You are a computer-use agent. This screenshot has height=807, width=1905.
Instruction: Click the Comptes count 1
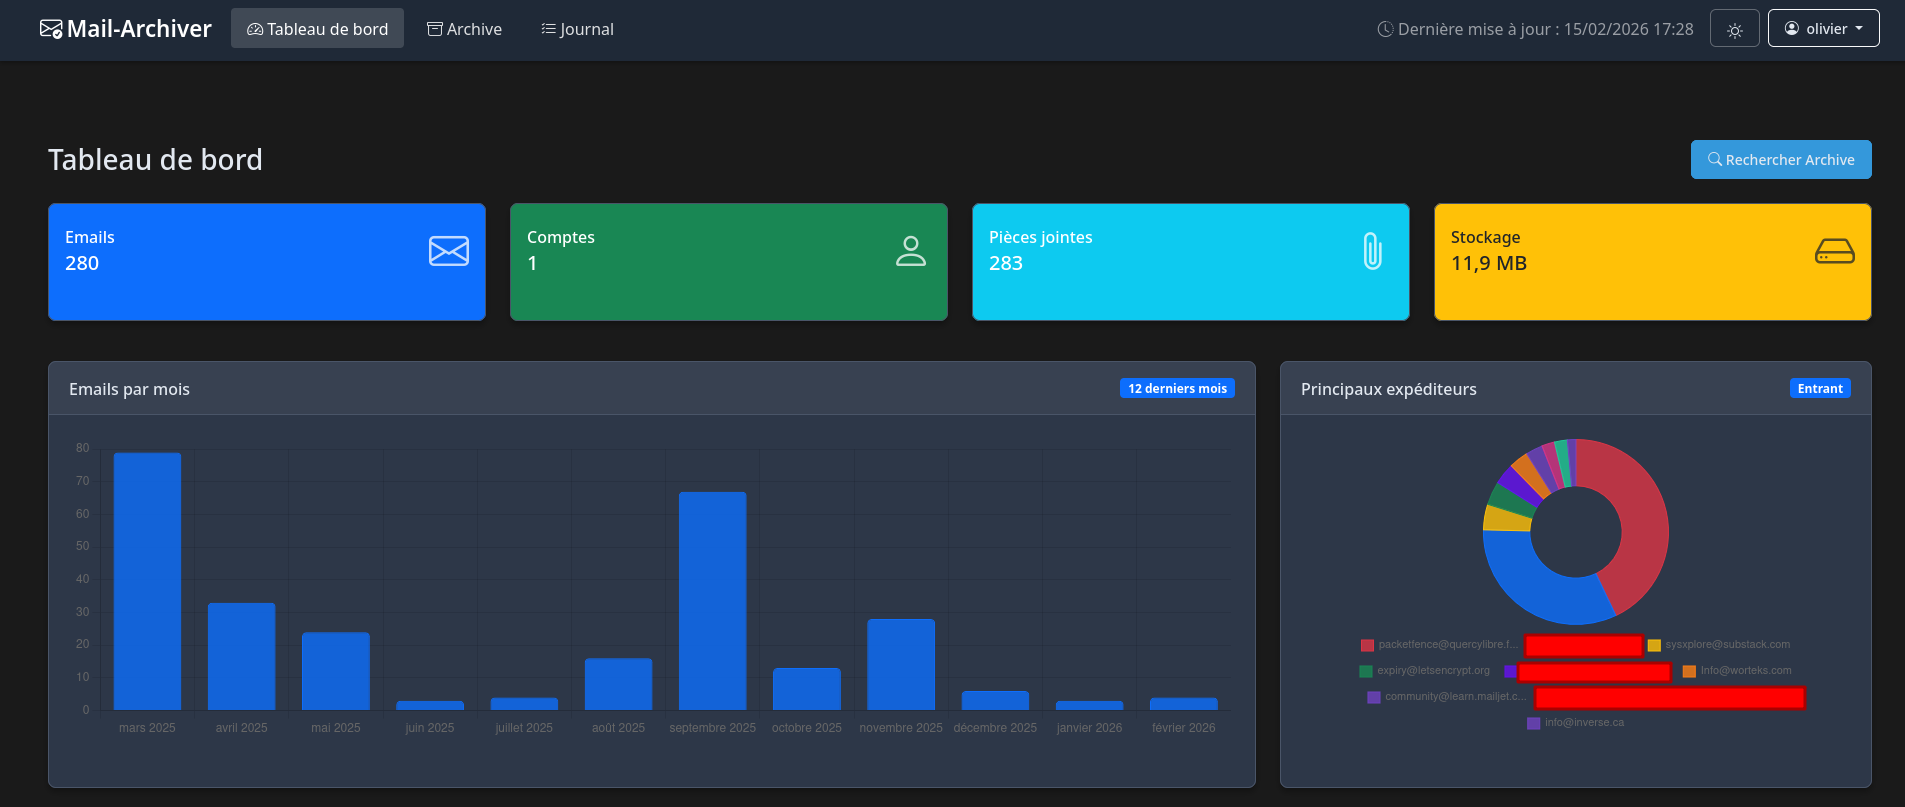[532, 263]
